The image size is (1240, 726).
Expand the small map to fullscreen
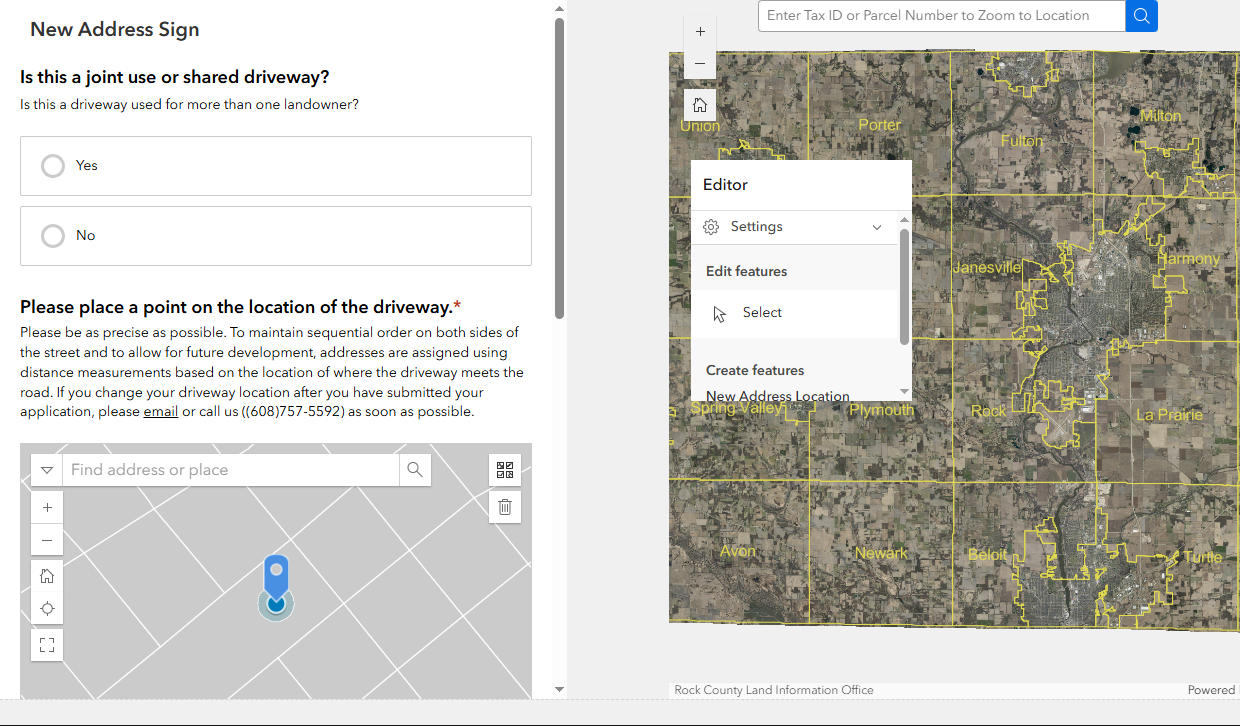[46, 644]
